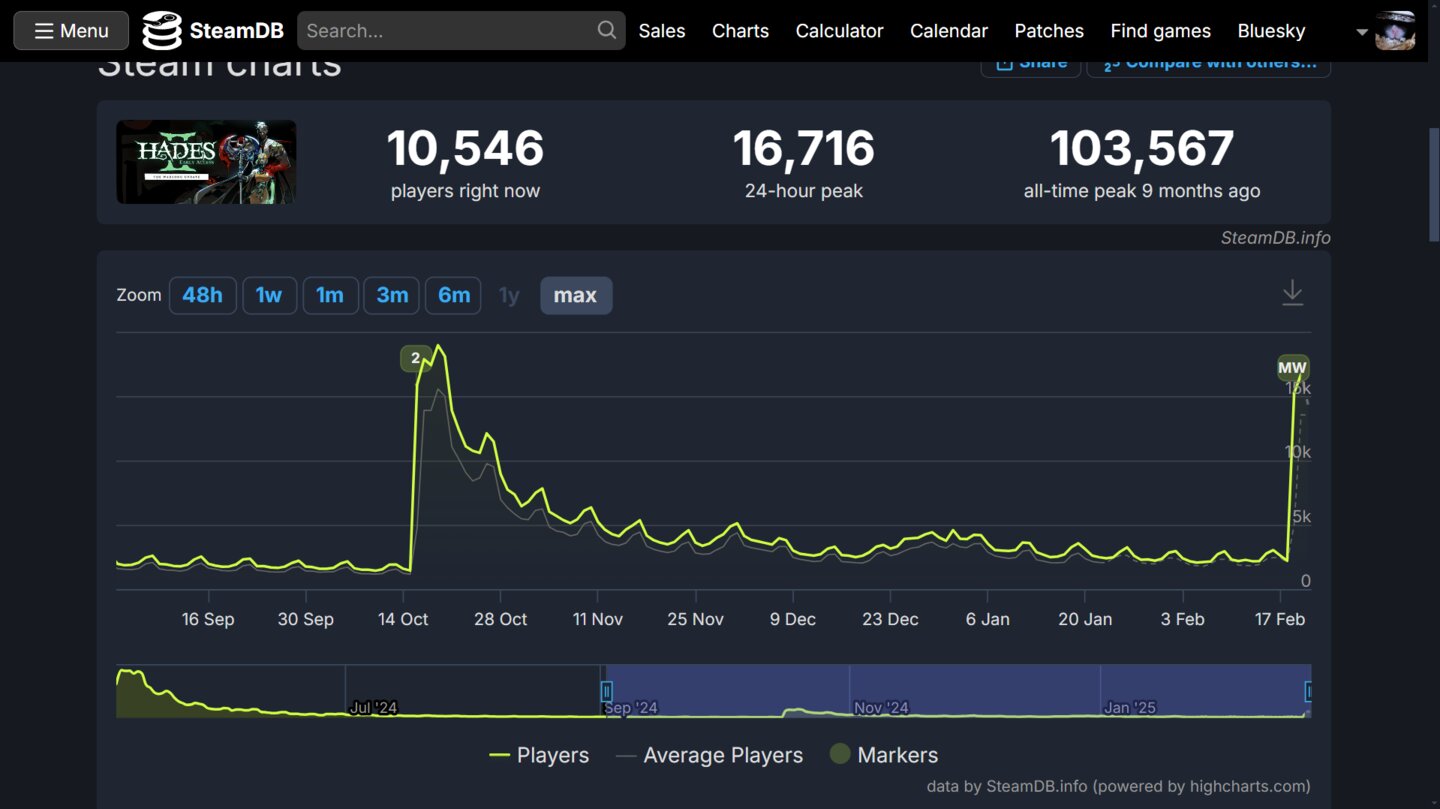Select the 3m zoom range
The height and width of the screenshot is (809, 1440).
392,295
